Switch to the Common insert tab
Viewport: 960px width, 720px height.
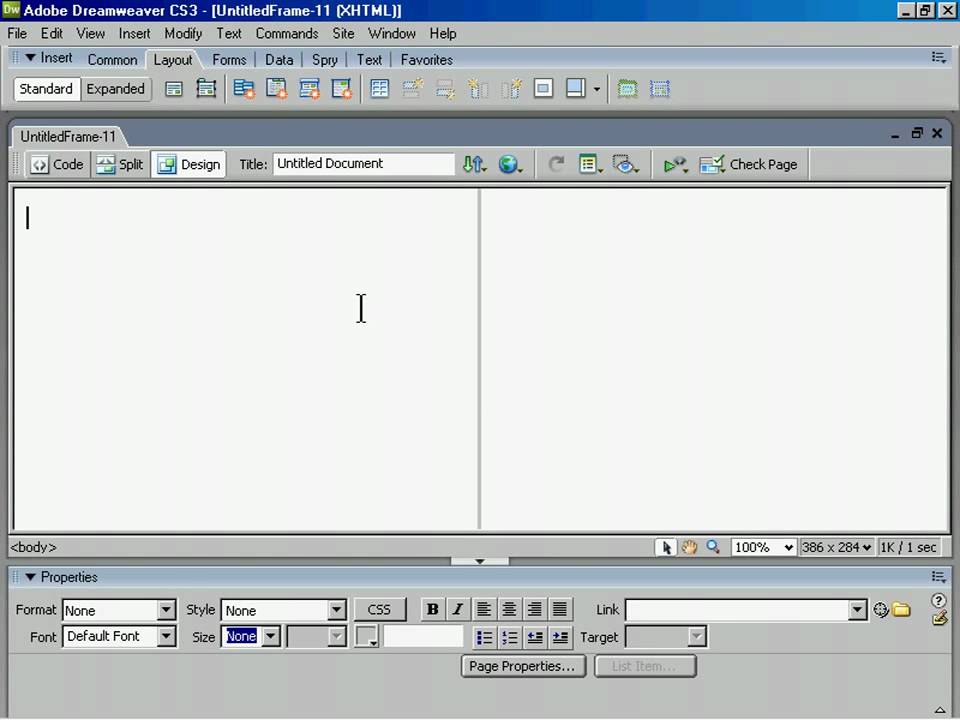point(113,60)
